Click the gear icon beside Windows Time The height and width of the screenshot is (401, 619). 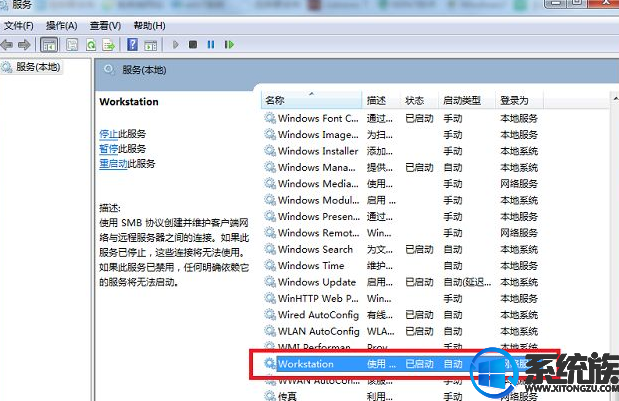(x=270, y=266)
